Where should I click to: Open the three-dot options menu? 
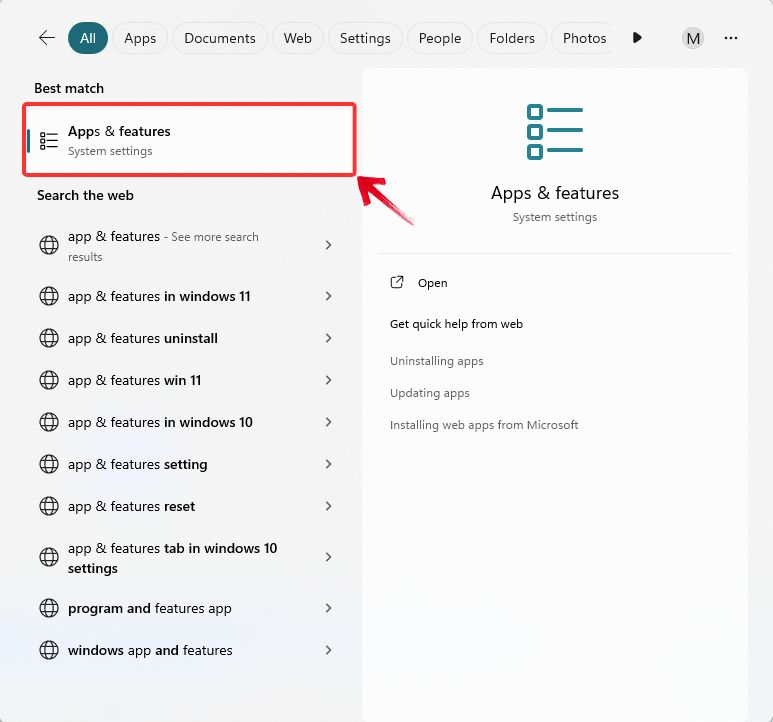[x=731, y=38]
